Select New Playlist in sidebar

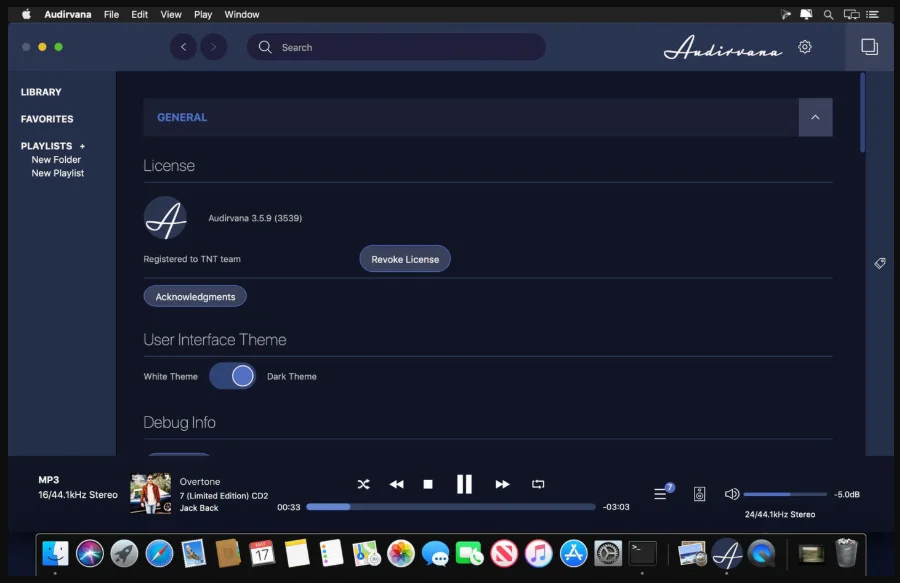57,173
